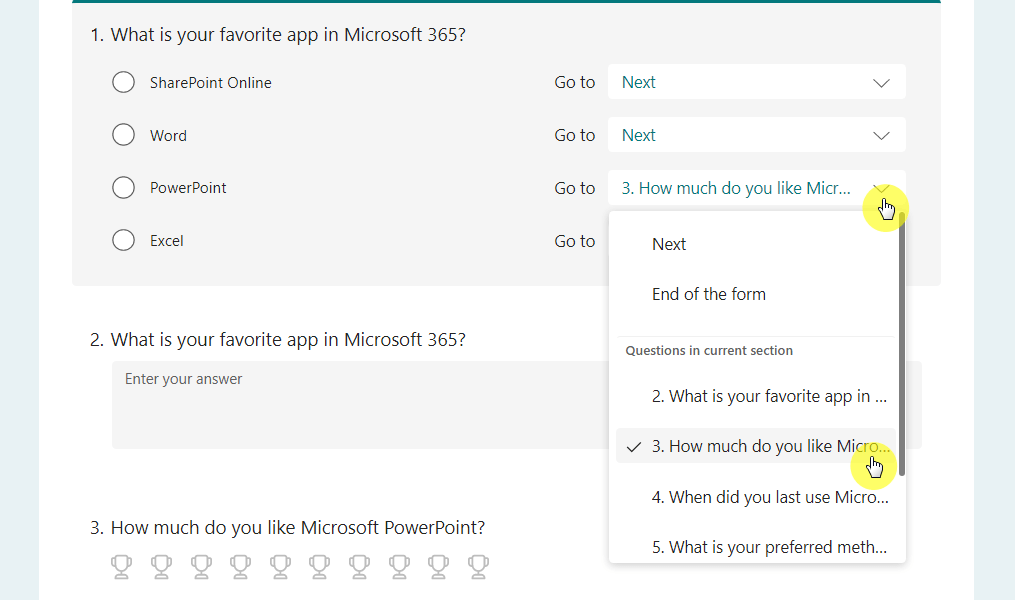Rate ten trophies for PowerPoint
This screenshot has height=600, width=1015.
(478, 566)
